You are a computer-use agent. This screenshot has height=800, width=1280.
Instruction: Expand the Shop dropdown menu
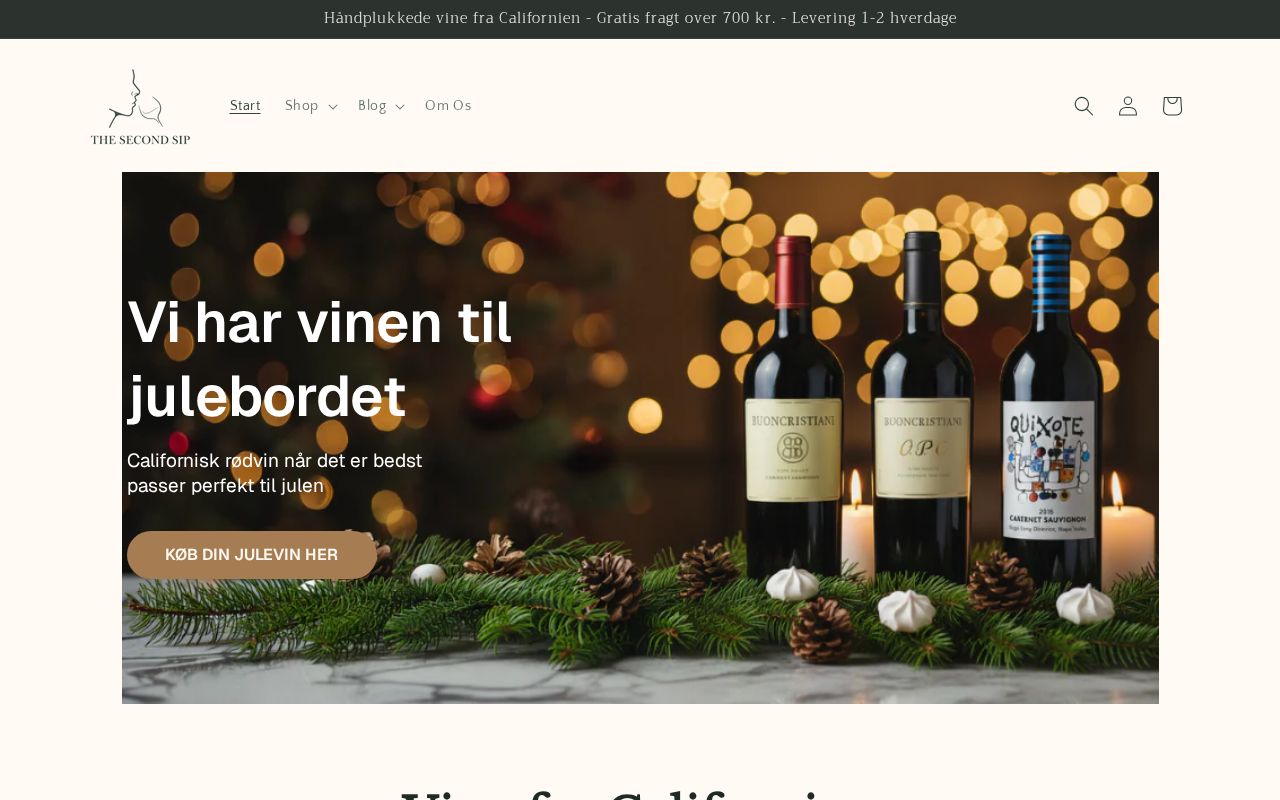311,106
